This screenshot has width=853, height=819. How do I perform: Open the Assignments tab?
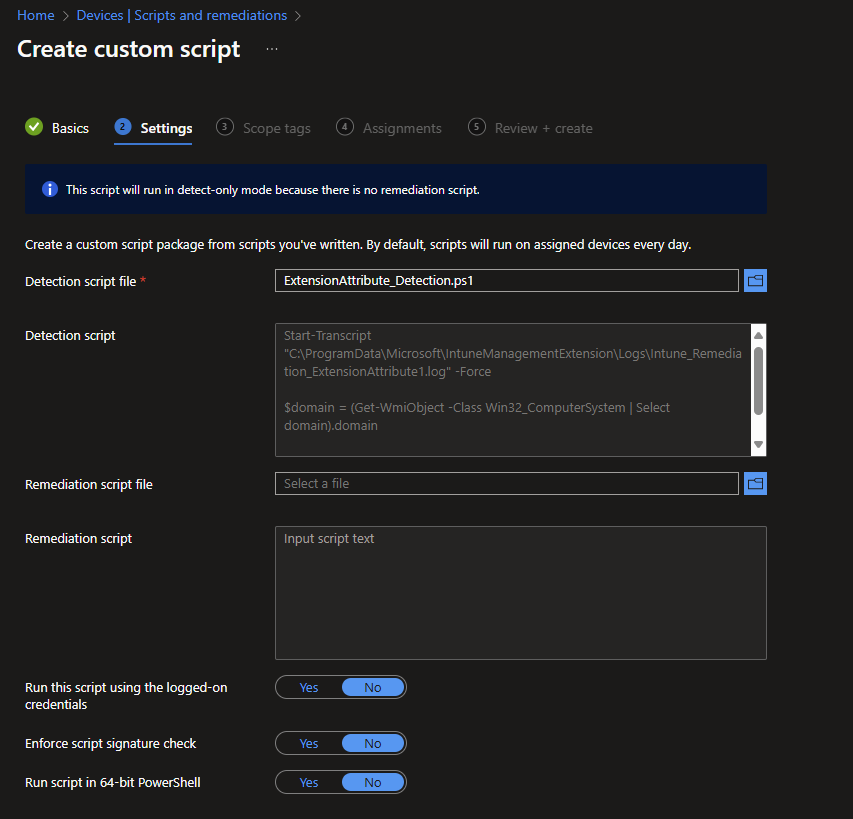pos(402,129)
